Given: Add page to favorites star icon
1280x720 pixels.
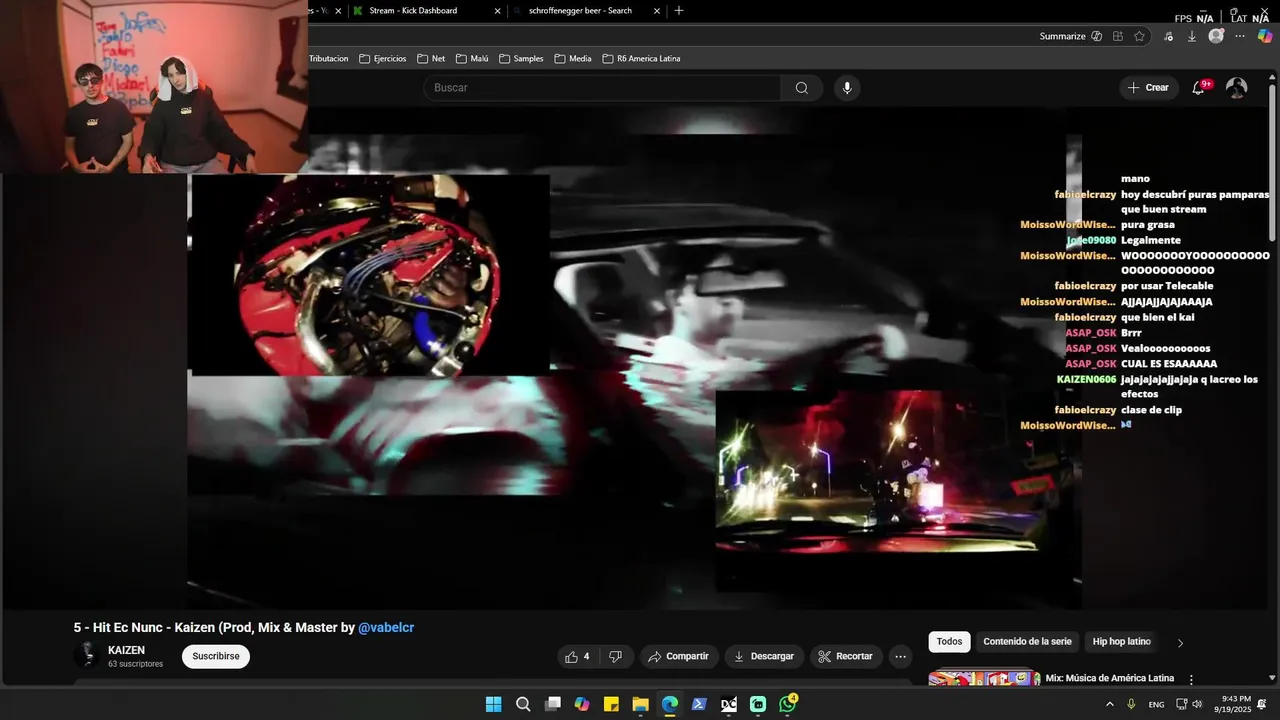Looking at the screenshot, I should 1139,36.
